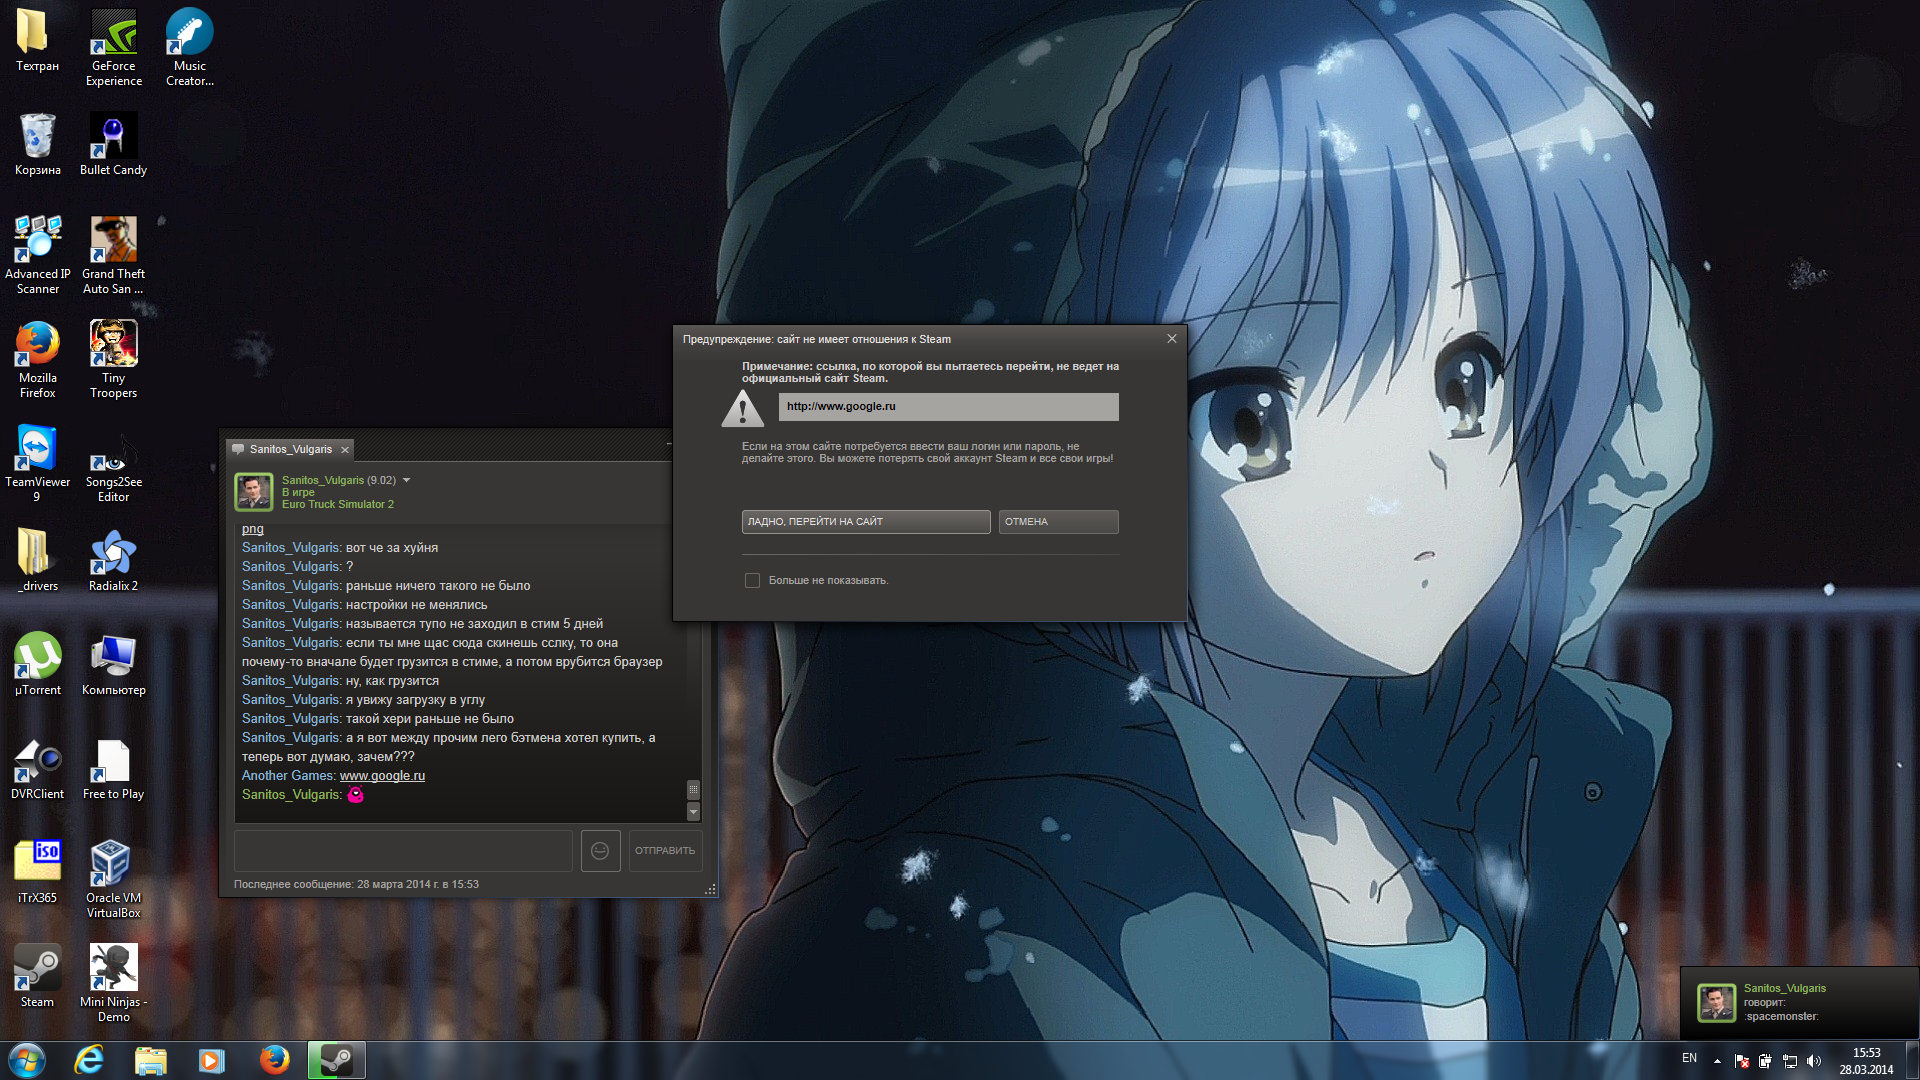Image resolution: width=1920 pixels, height=1080 pixels.
Task: Open µTorrent desktop shortcut
Action: pos(37,664)
